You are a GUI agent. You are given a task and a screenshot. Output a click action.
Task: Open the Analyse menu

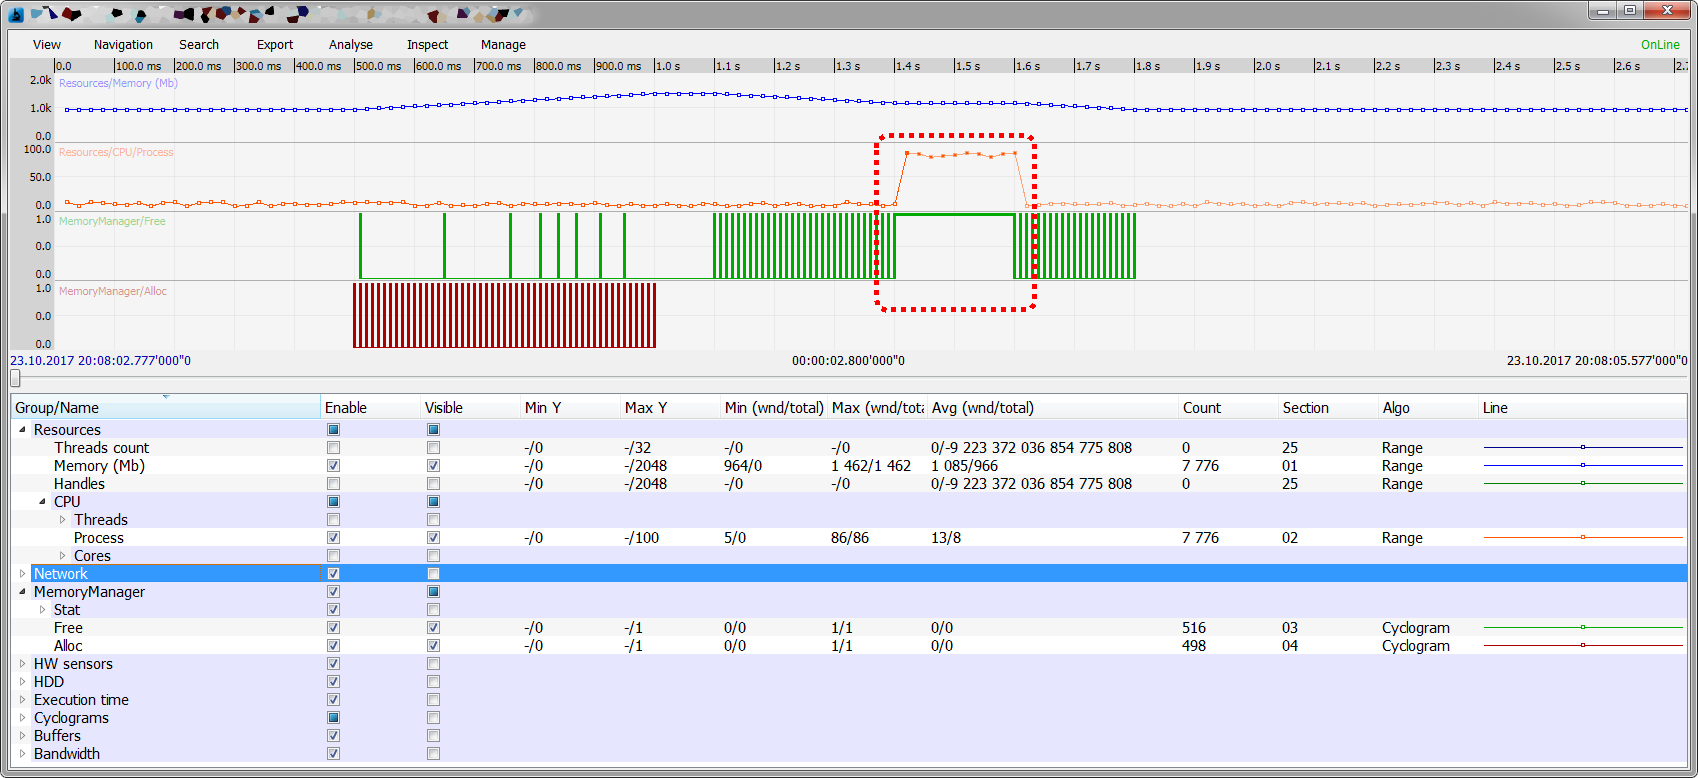(351, 45)
